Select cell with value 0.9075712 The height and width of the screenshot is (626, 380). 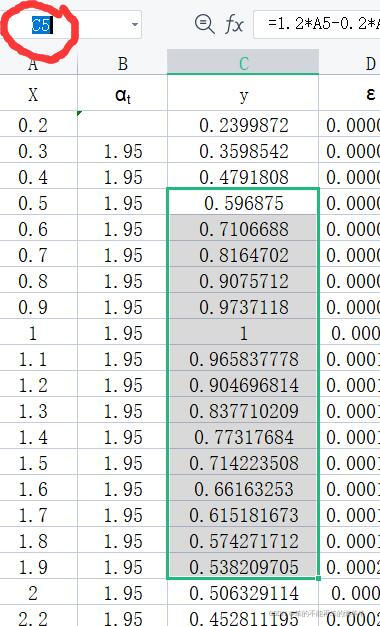[243, 281]
